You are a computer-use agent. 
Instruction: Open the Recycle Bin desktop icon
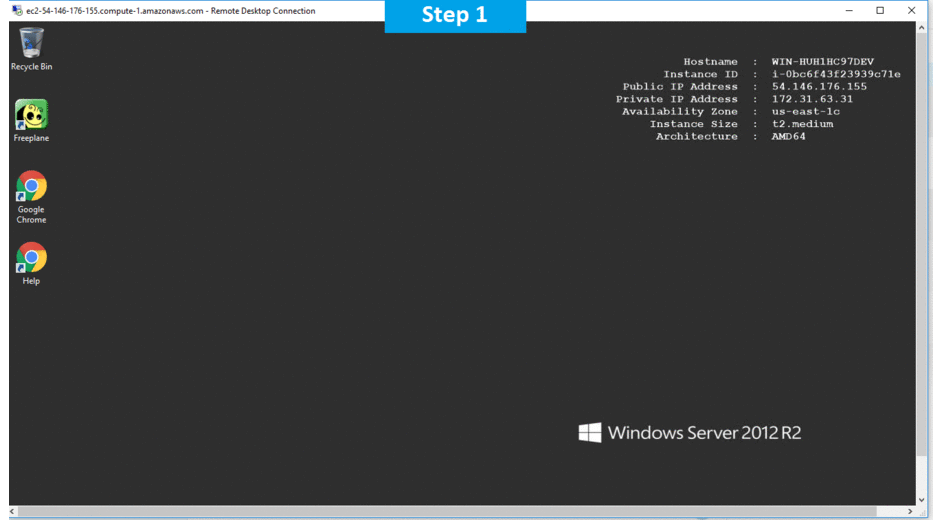pos(31,44)
